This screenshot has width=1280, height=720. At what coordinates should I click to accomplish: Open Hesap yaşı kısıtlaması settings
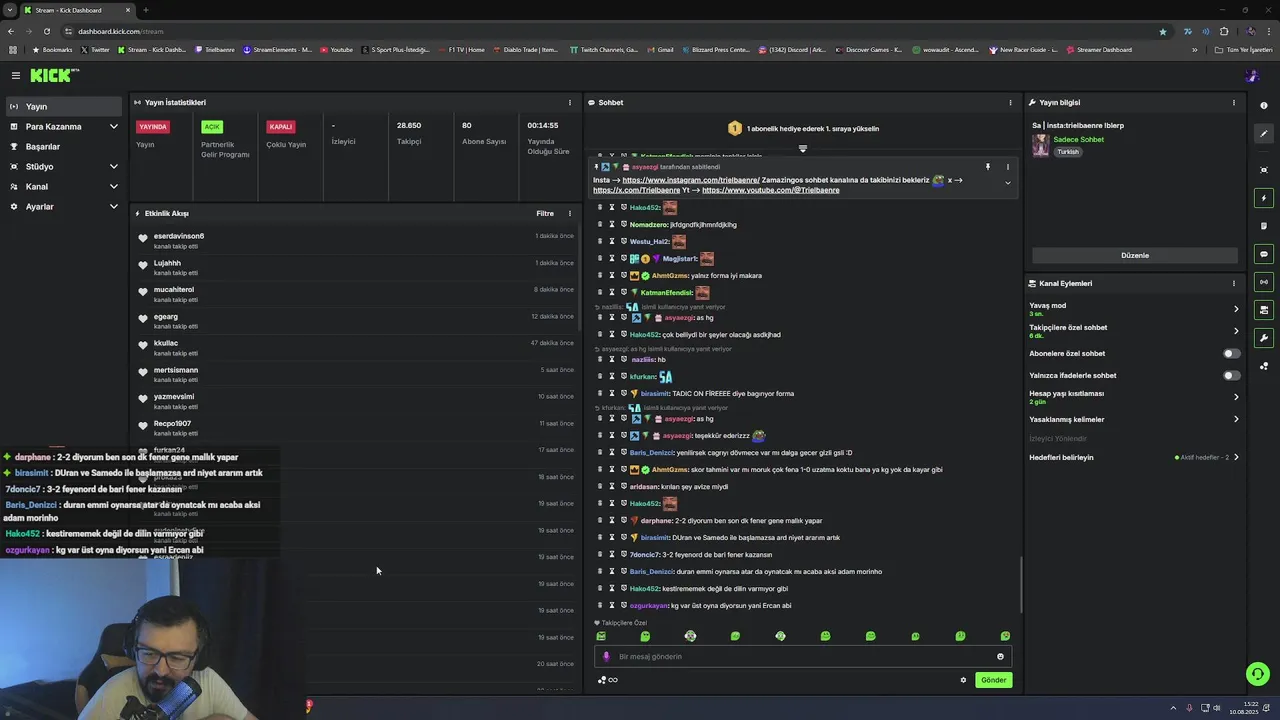(1135, 397)
